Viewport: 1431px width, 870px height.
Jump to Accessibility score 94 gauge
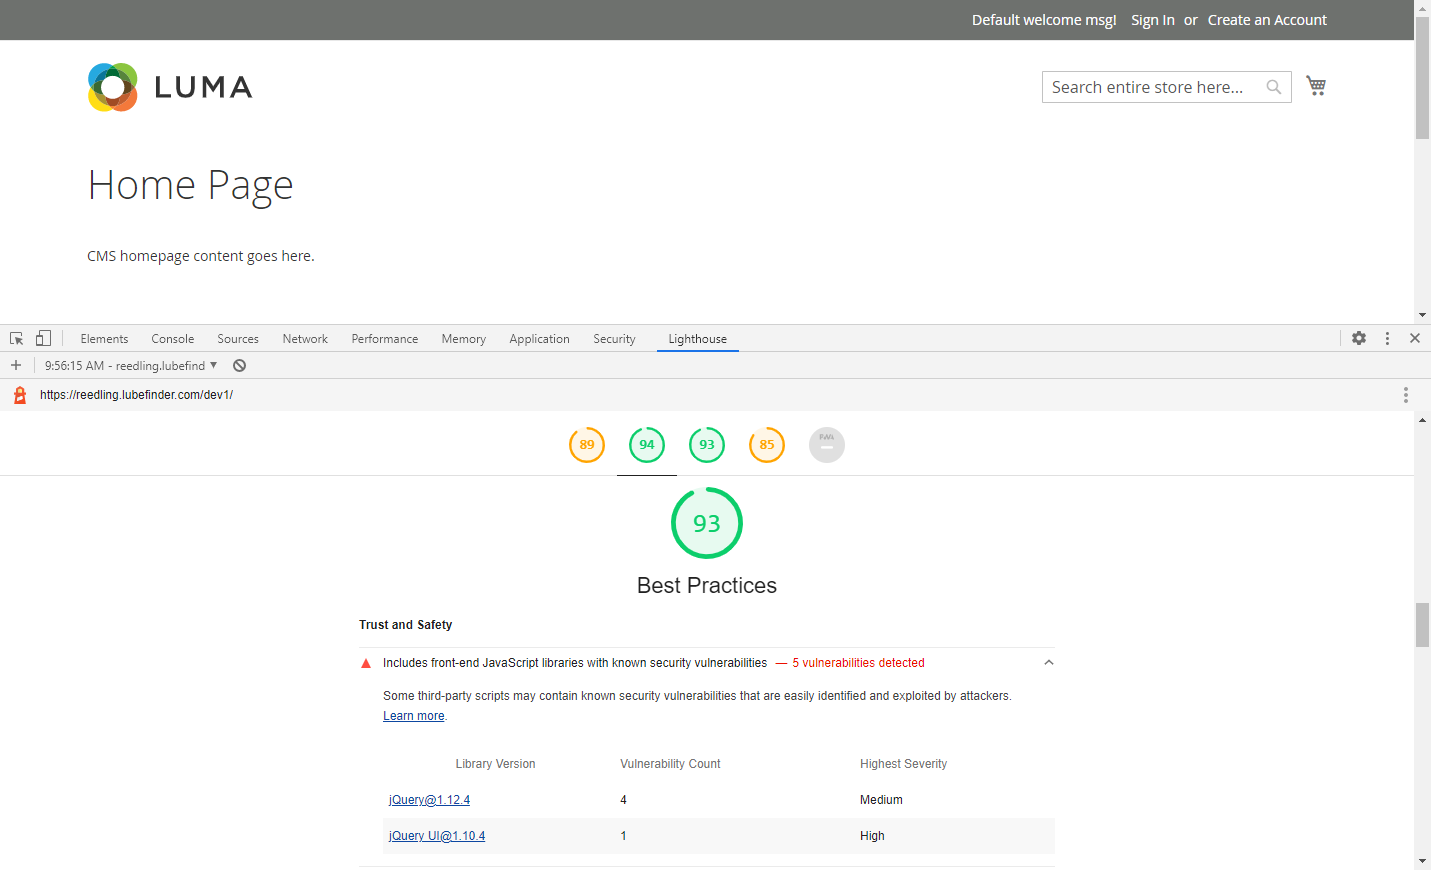[x=647, y=445]
